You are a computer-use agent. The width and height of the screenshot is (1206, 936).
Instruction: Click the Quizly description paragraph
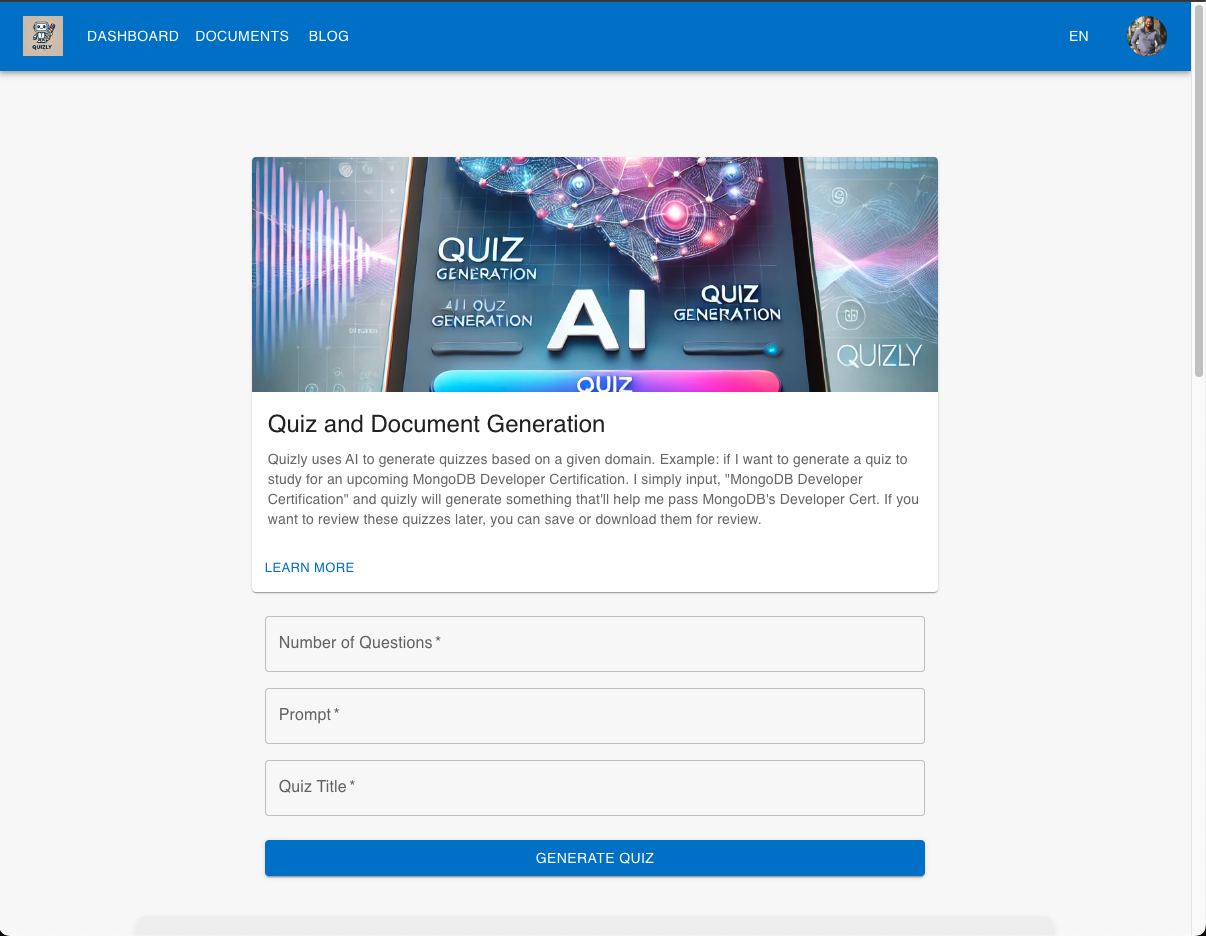pyautogui.click(x=594, y=490)
